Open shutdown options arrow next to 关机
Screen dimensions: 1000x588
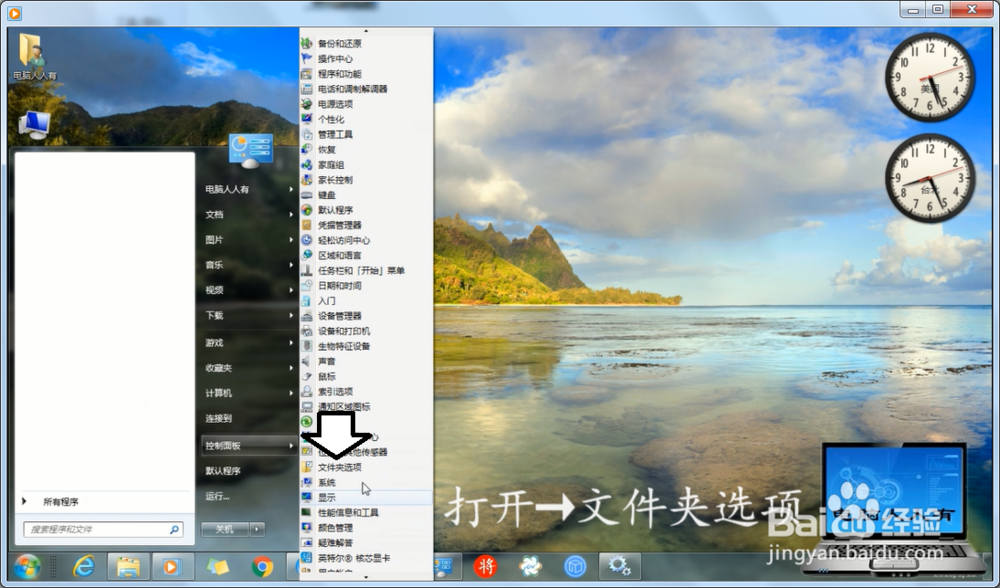coord(257,529)
